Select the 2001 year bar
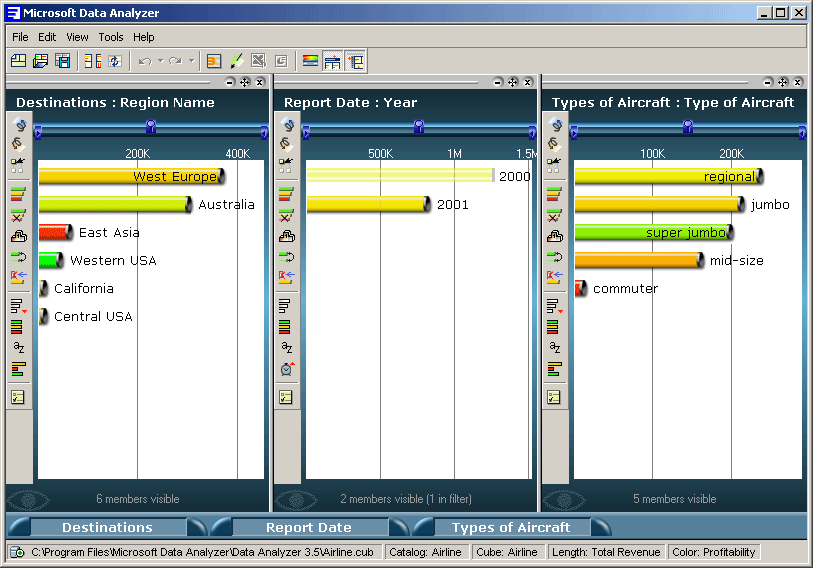 coord(368,204)
